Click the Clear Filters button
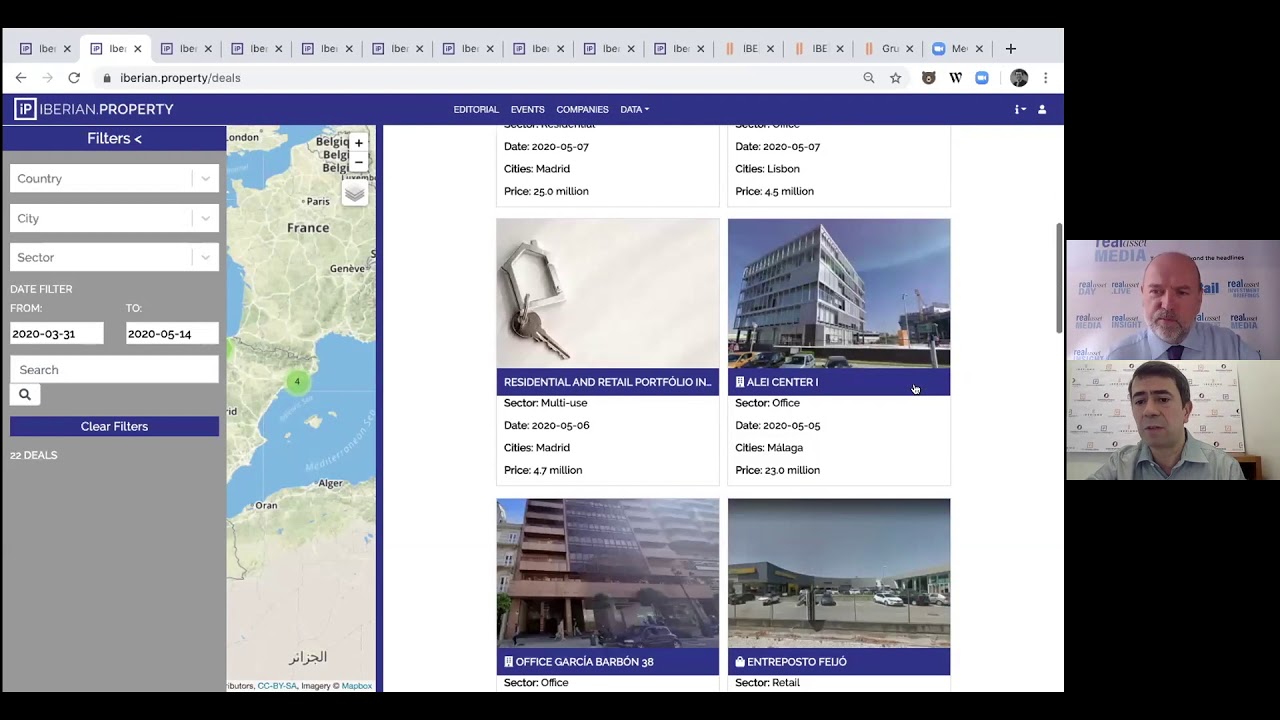This screenshot has height=720, width=1280. coord(114,426)
